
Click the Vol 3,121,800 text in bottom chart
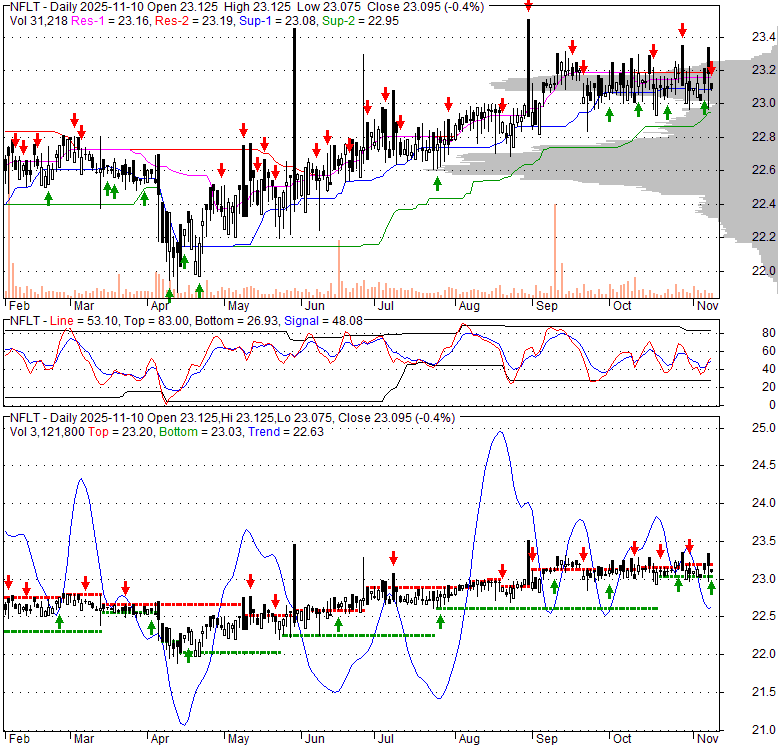[x=45, y=432]
